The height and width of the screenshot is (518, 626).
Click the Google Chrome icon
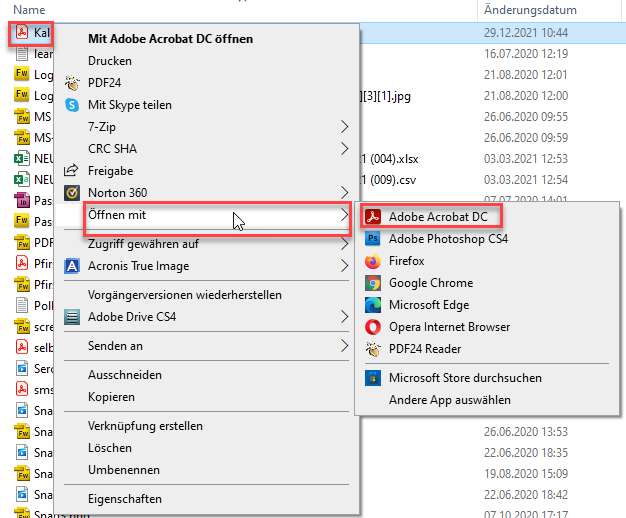(x=373, y=283)
